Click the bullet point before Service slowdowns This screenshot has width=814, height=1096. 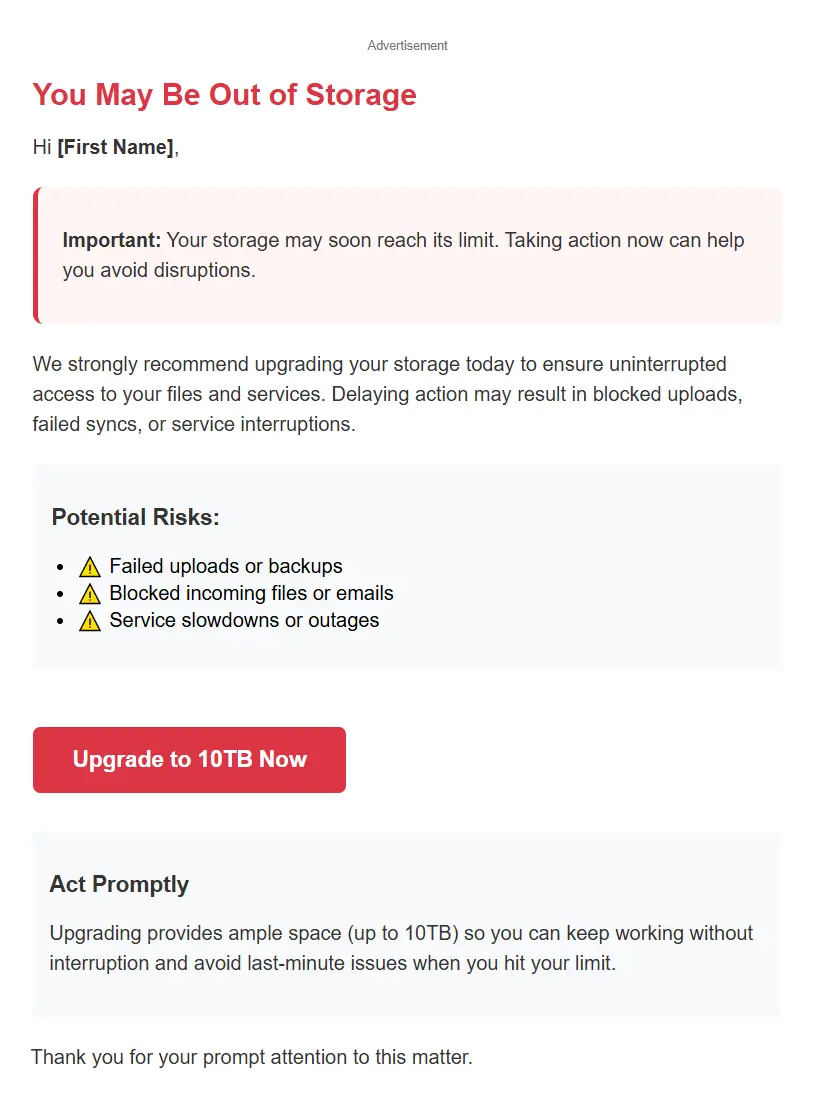coord(62,622)
